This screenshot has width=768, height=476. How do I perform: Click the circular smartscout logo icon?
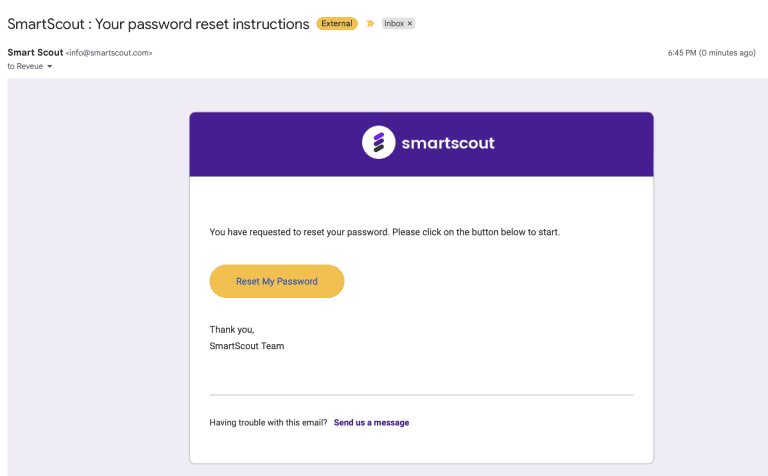[x=378, y=143]
